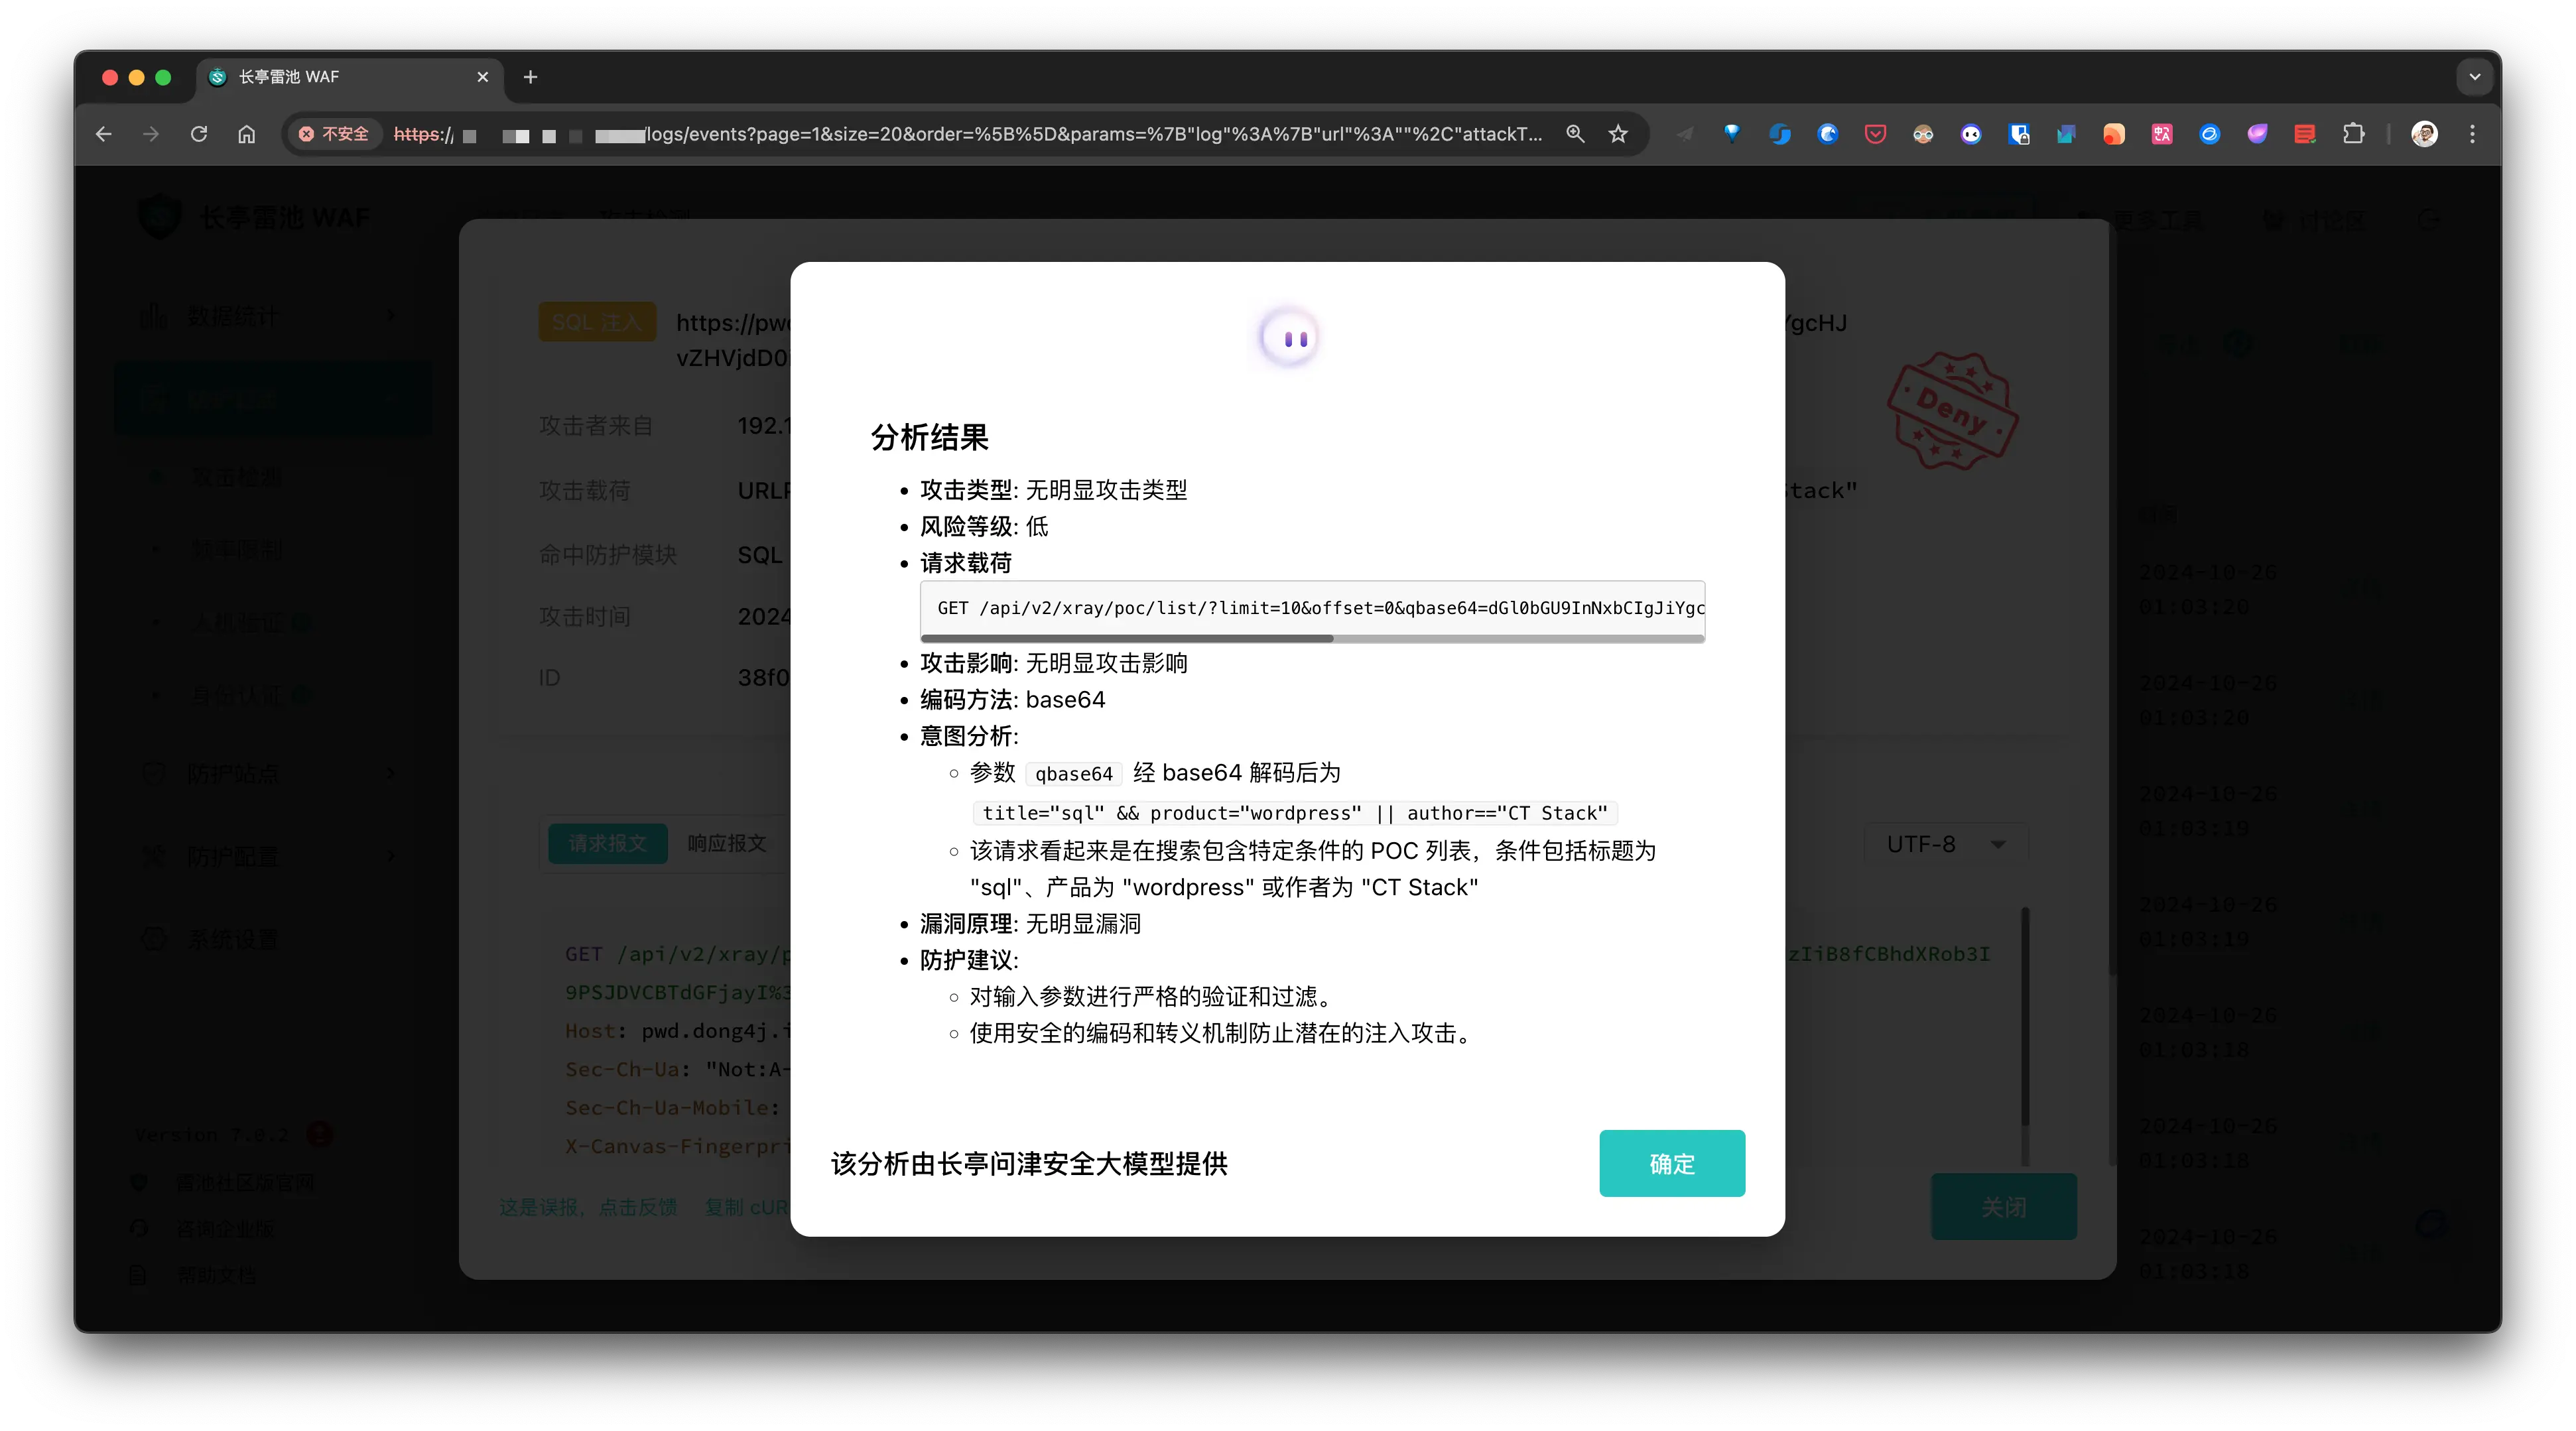Open the zoom lens icon in address bar
The width and height of the screenshot is (2576, 1431).
1575,133
